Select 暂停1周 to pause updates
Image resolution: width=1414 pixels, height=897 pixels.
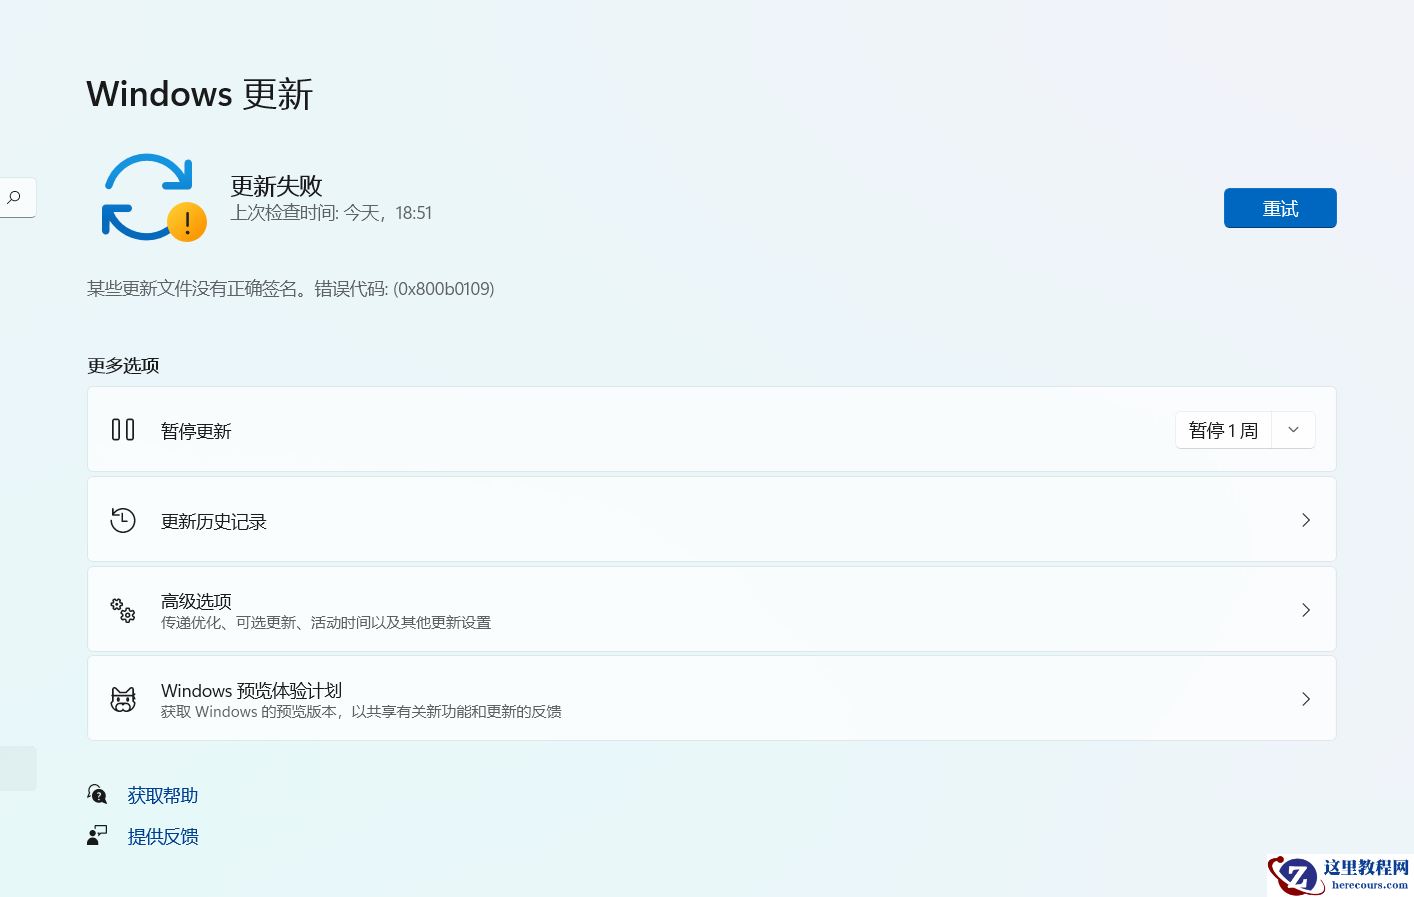pyautogui.click(x=1223, y=429)
